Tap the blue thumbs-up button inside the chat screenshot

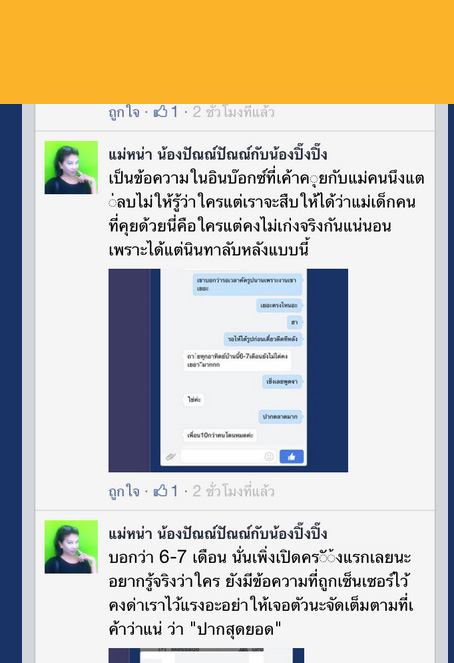[x=291, y=457]
